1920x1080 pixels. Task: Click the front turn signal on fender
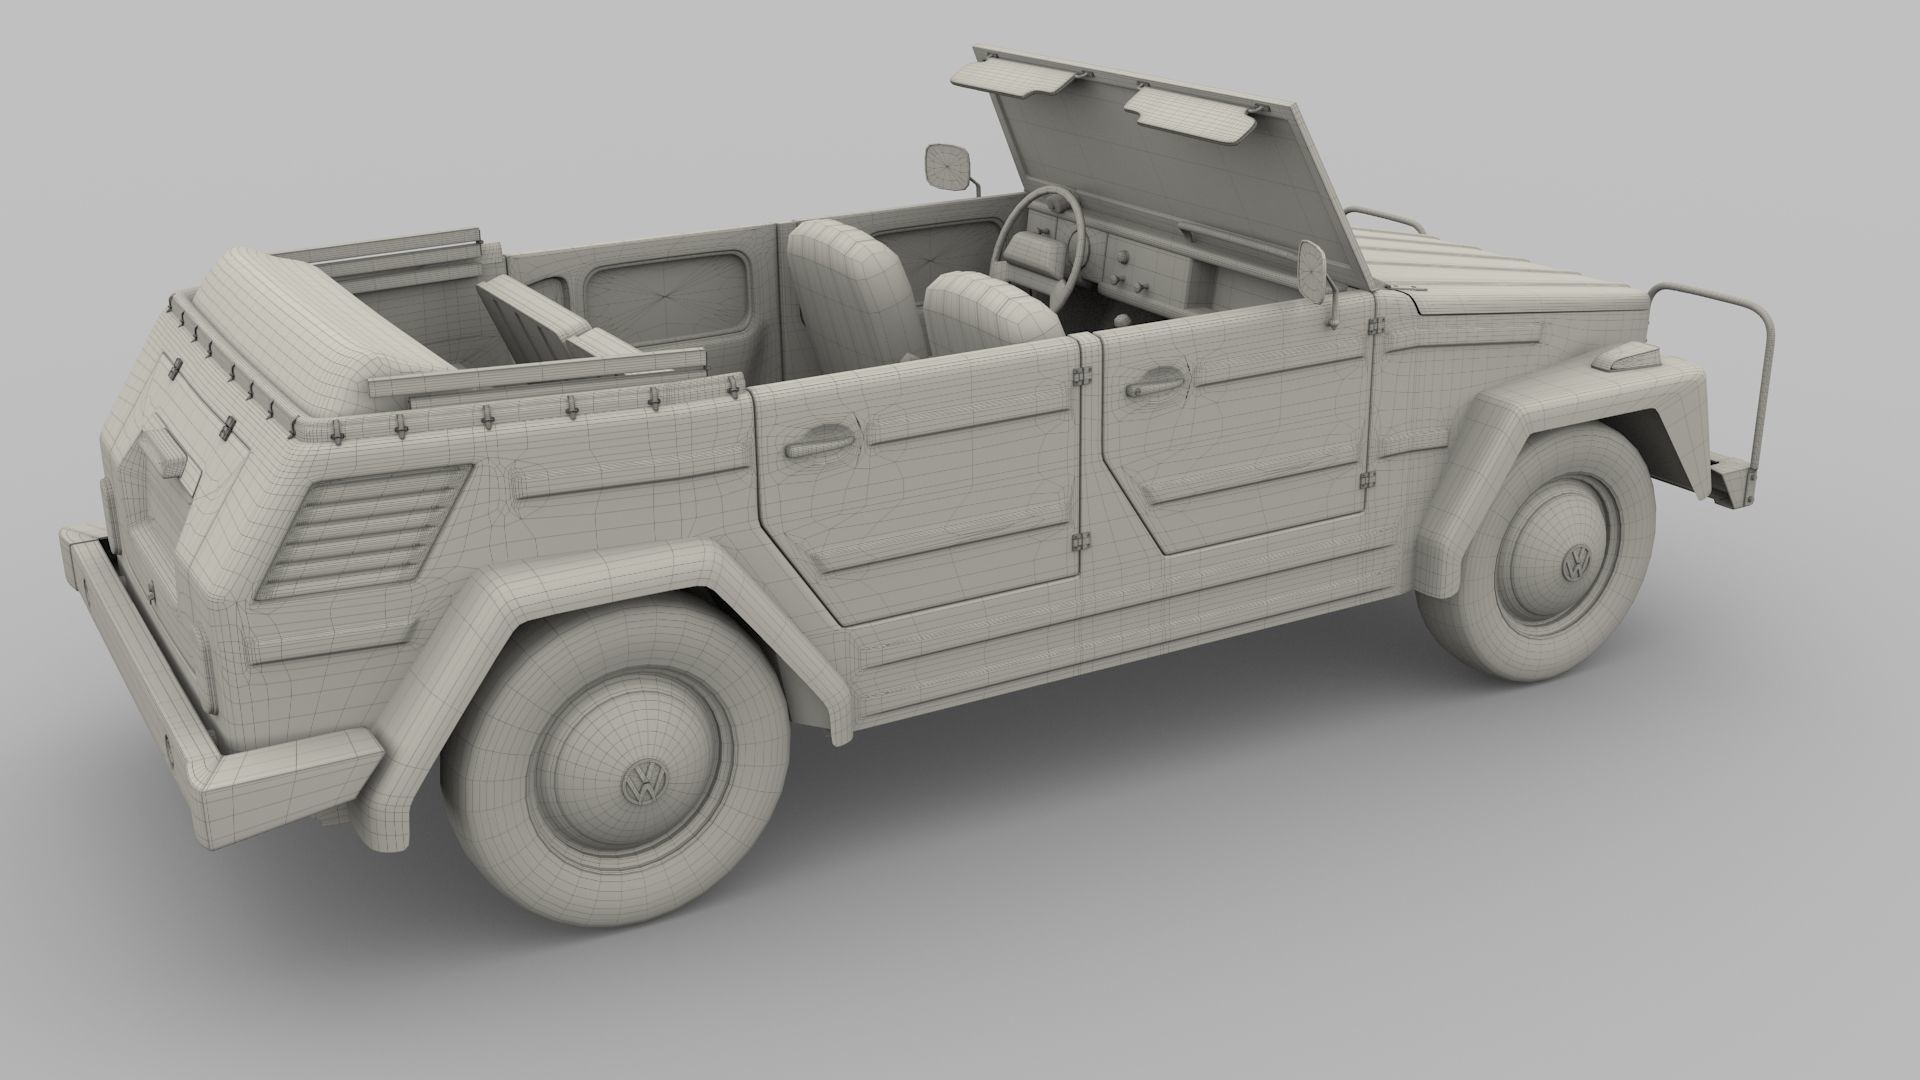click(1626, 356)
